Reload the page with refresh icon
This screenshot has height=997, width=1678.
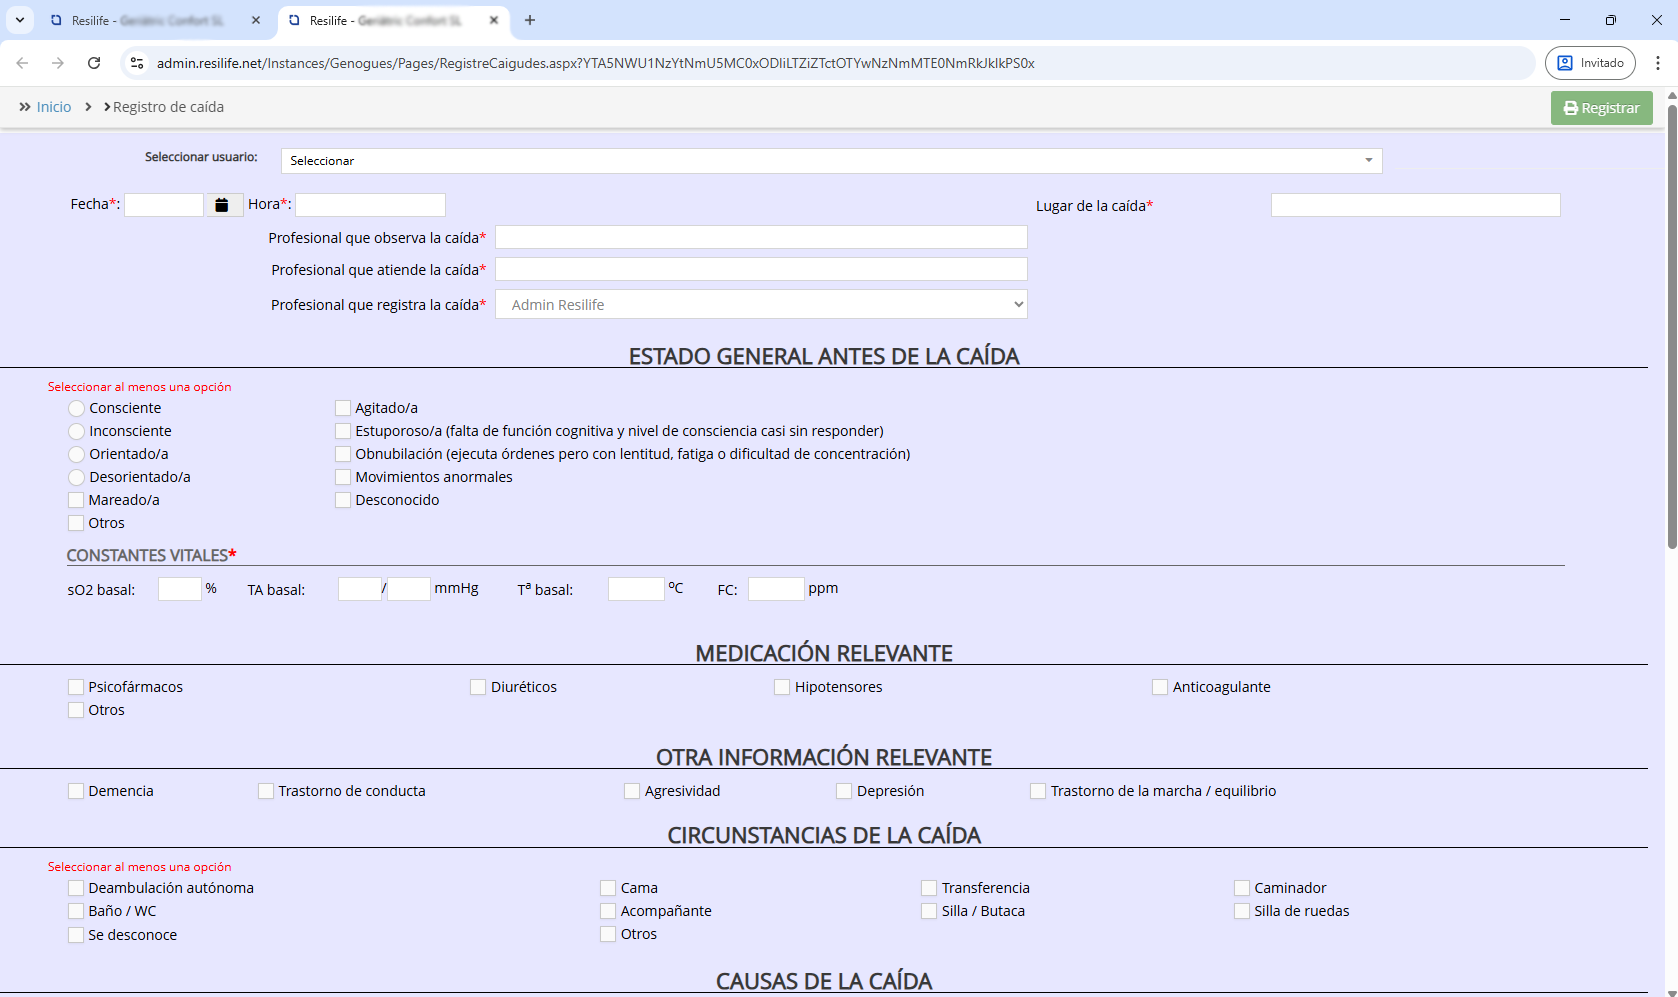coord(94,63)
